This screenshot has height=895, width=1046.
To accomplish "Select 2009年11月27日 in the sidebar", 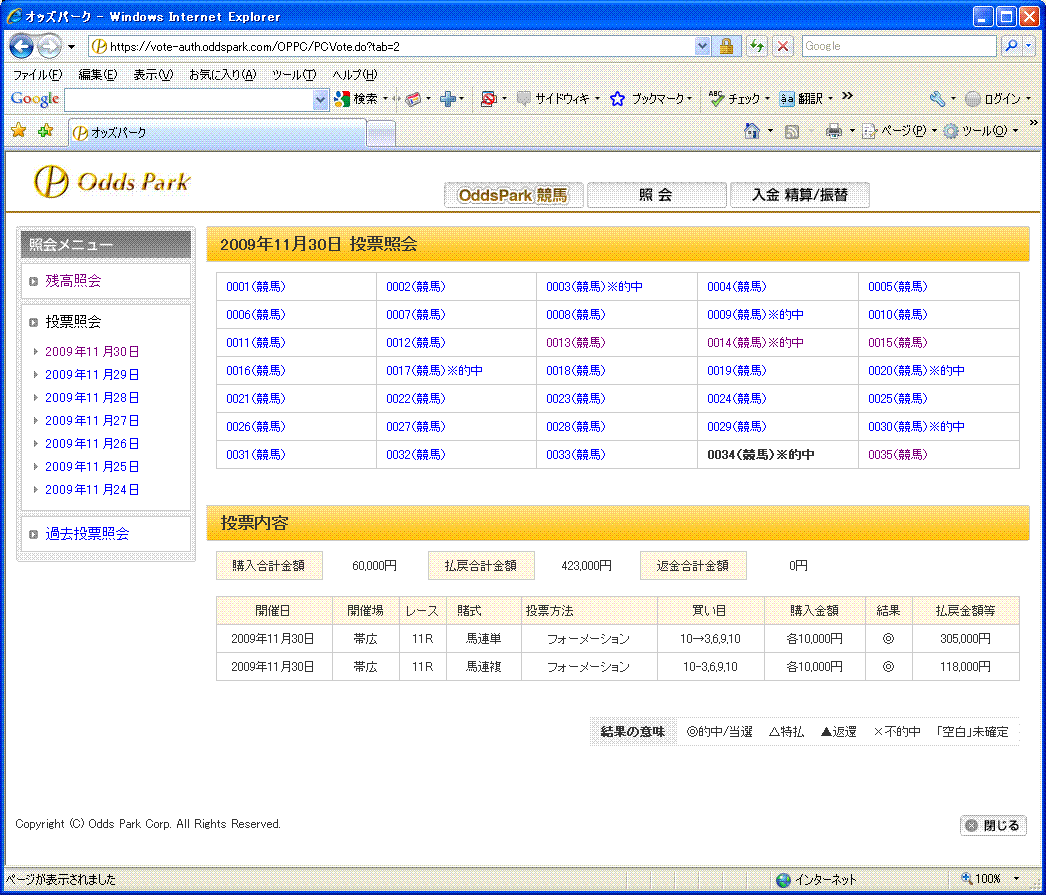I will click(92, 421).
